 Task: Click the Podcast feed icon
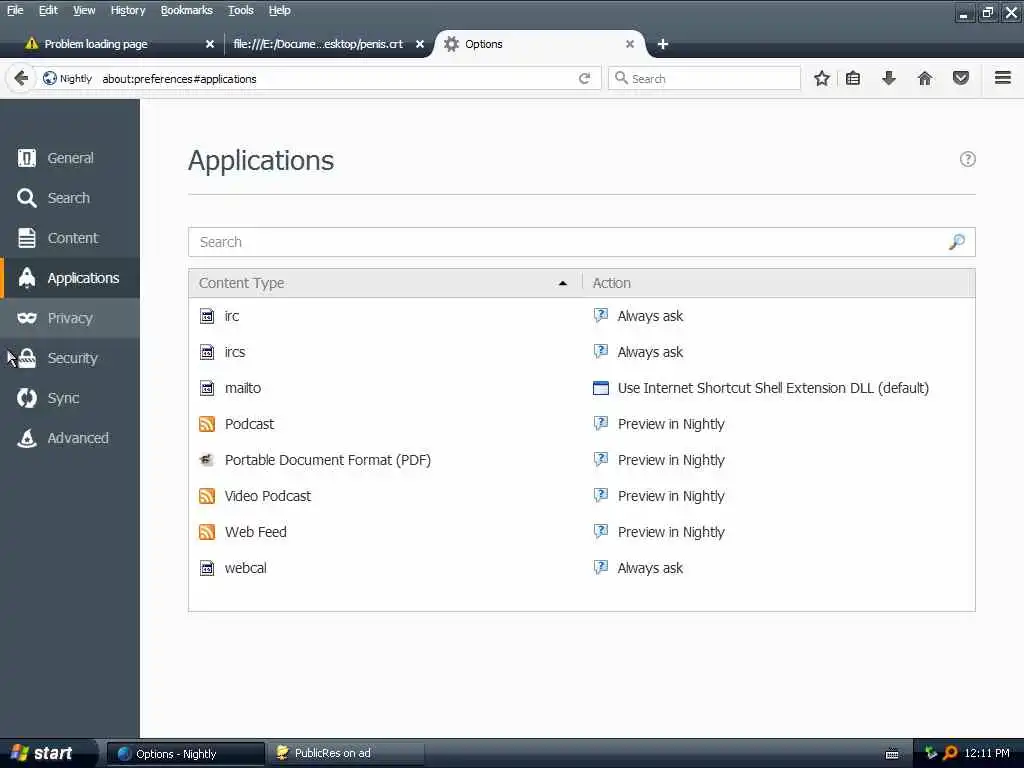[207, 424]
